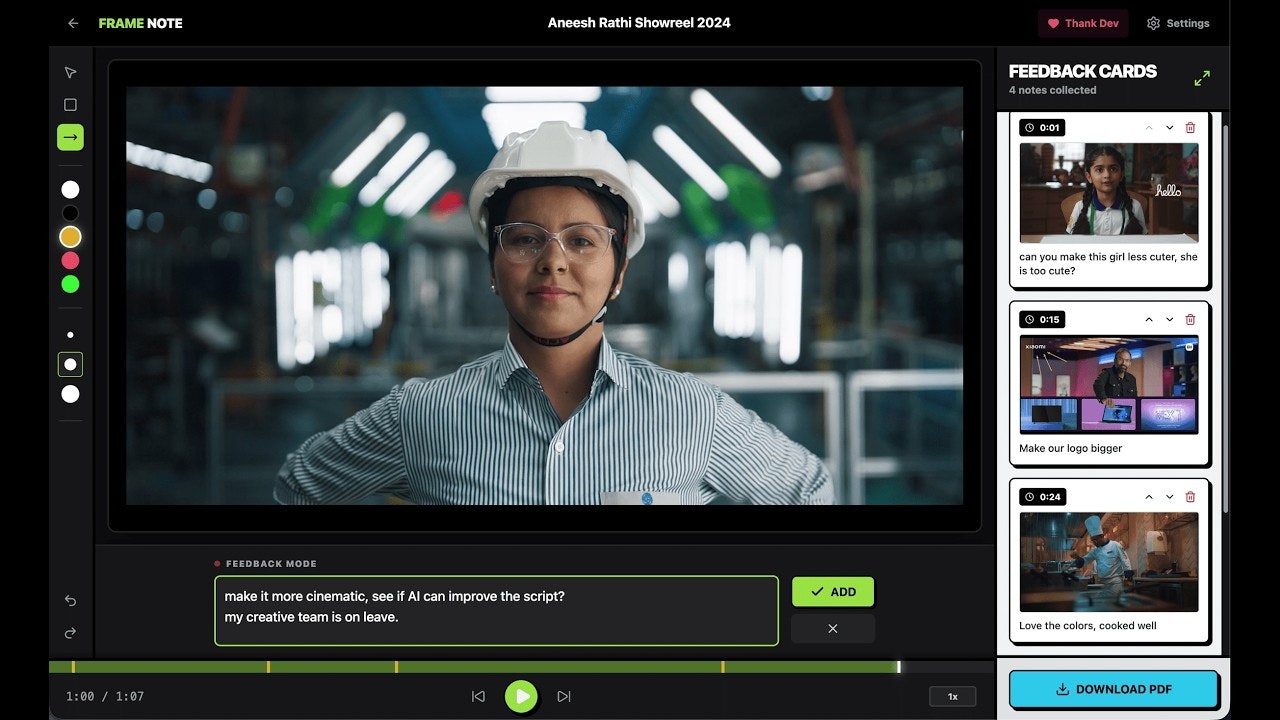Screen dimensions: 1280x720
Task: Select the rectangle drawing tool
Action: point(70,104)
